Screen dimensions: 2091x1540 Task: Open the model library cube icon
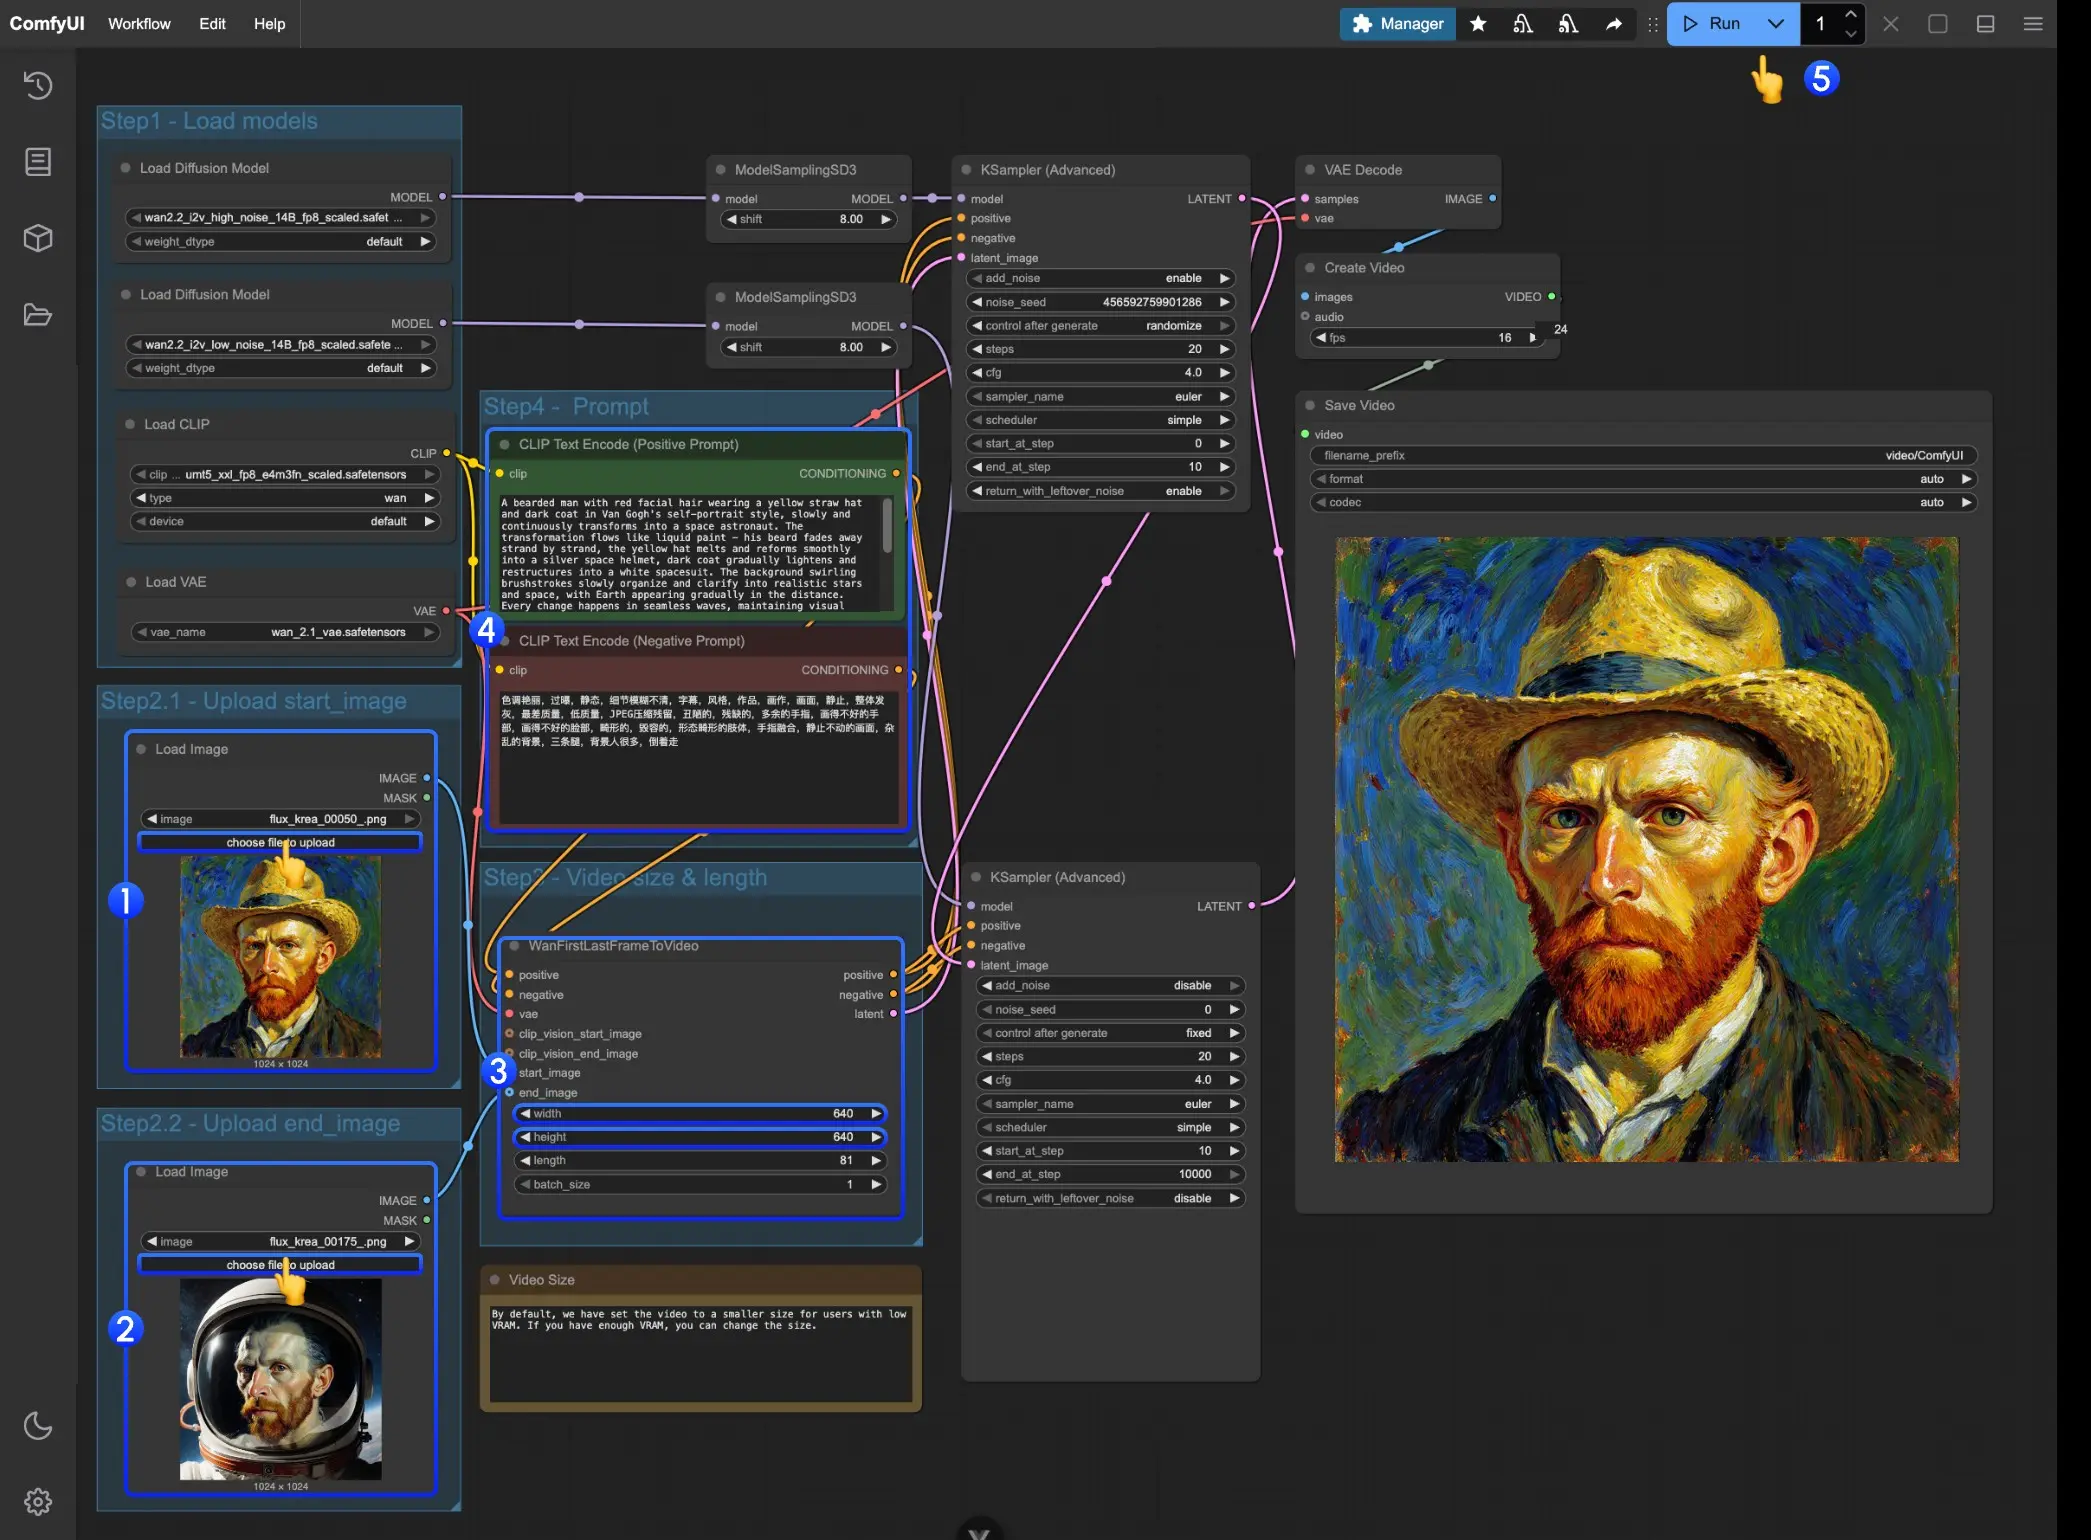click(38, 238)
